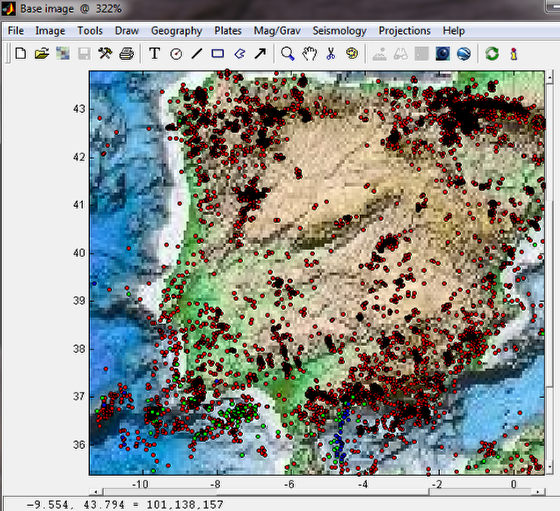The height and width of the screenshot is (511, 560).
Task: Click the Google Earth globe icon
Action: 464,54
